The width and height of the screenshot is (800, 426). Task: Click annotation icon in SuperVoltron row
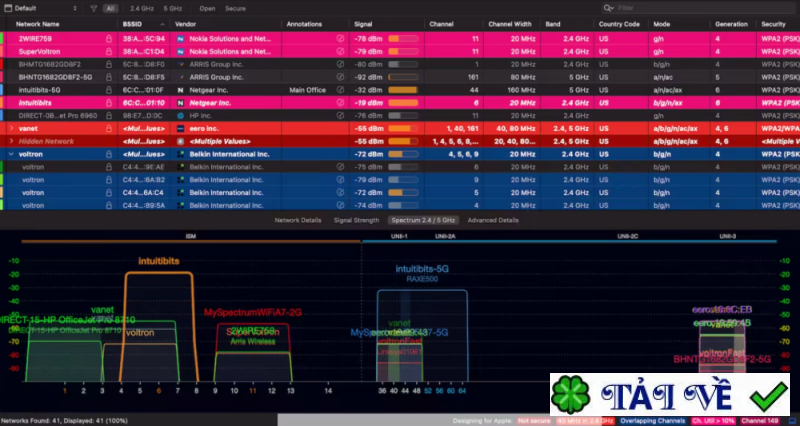click(x=340, y=52)
